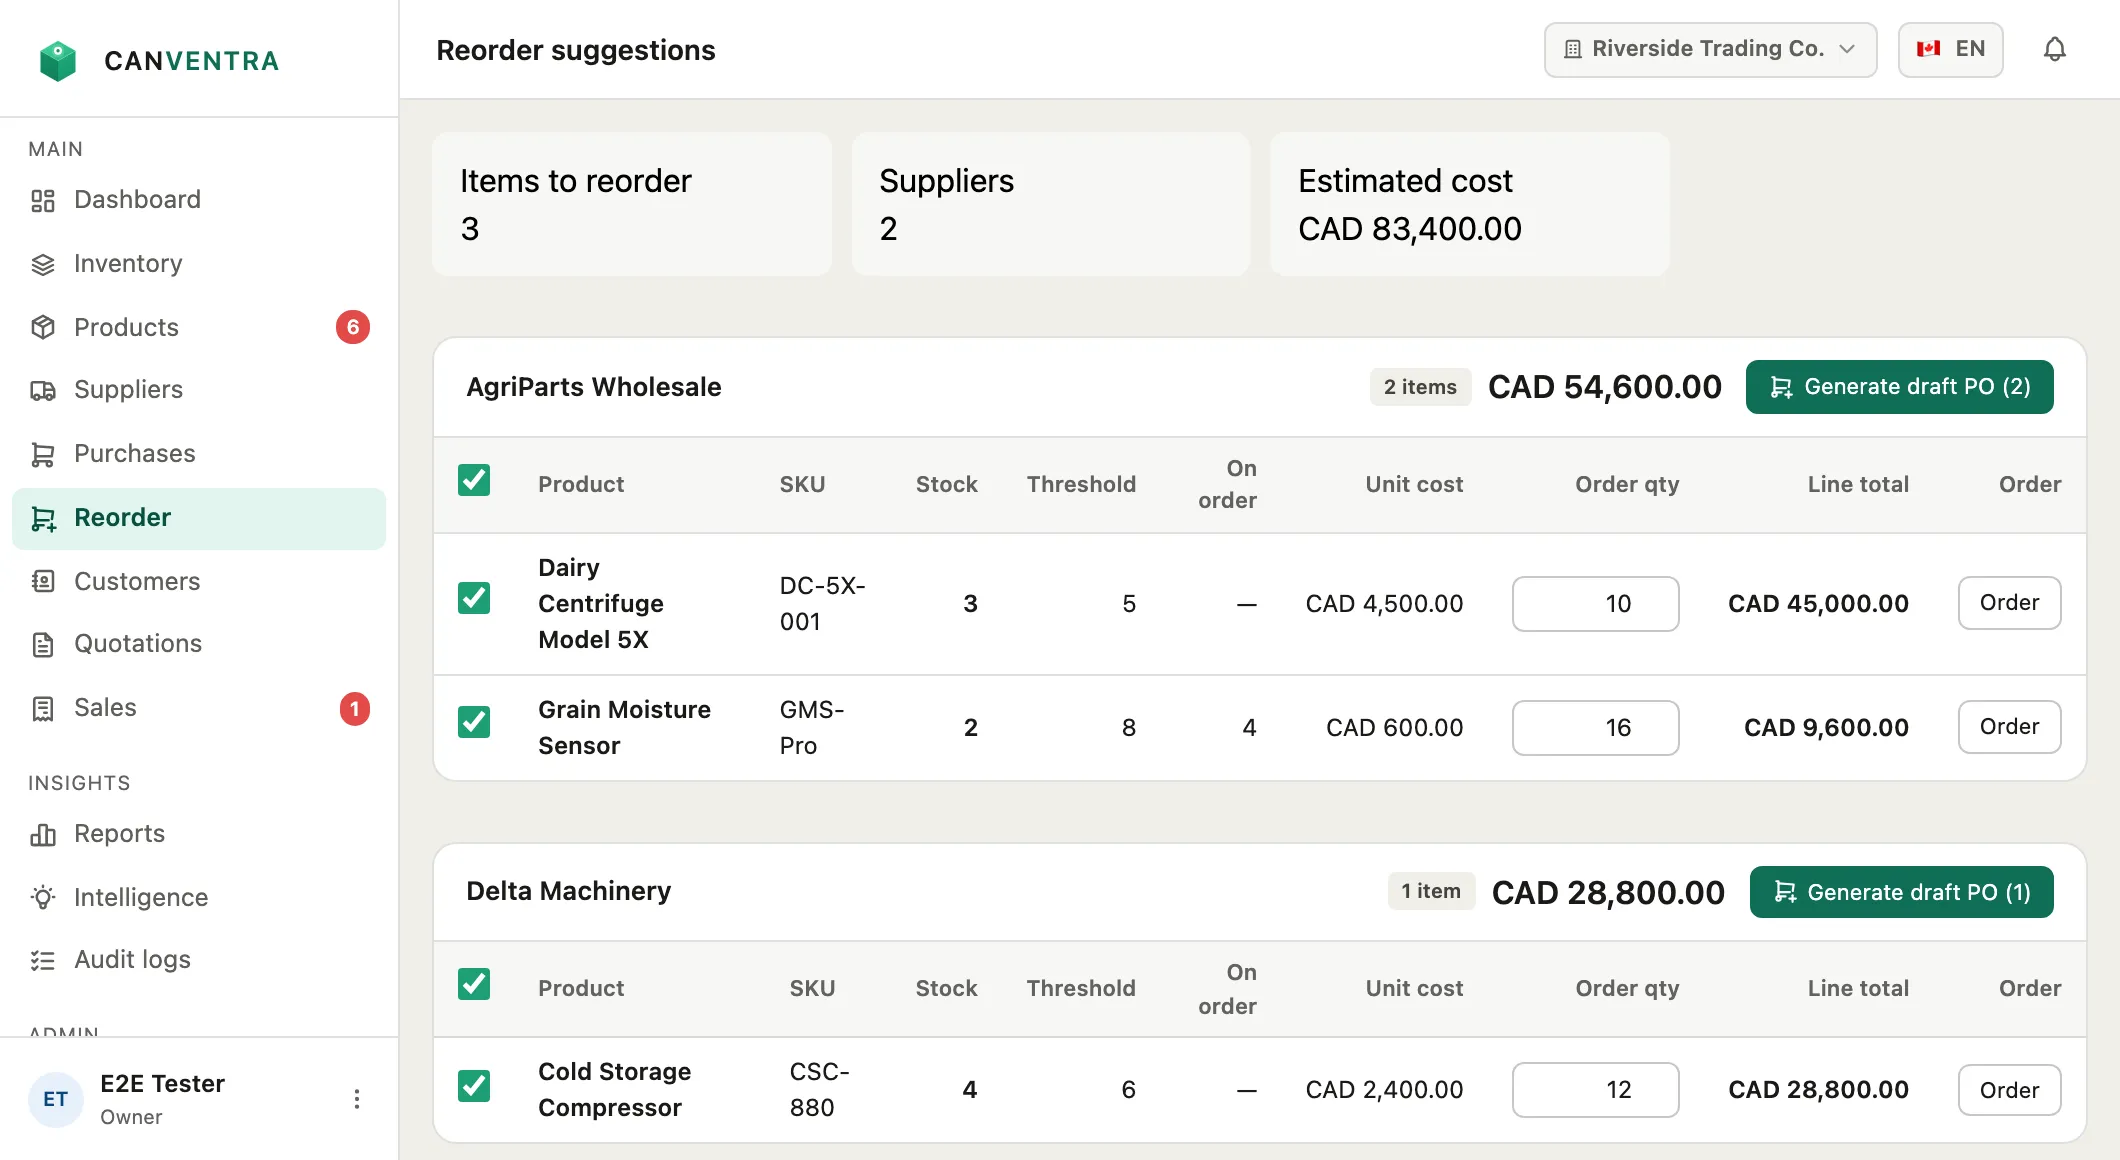Click the Products box icon
This screenshot has height=1160, width=2120.
coord(42,327)
